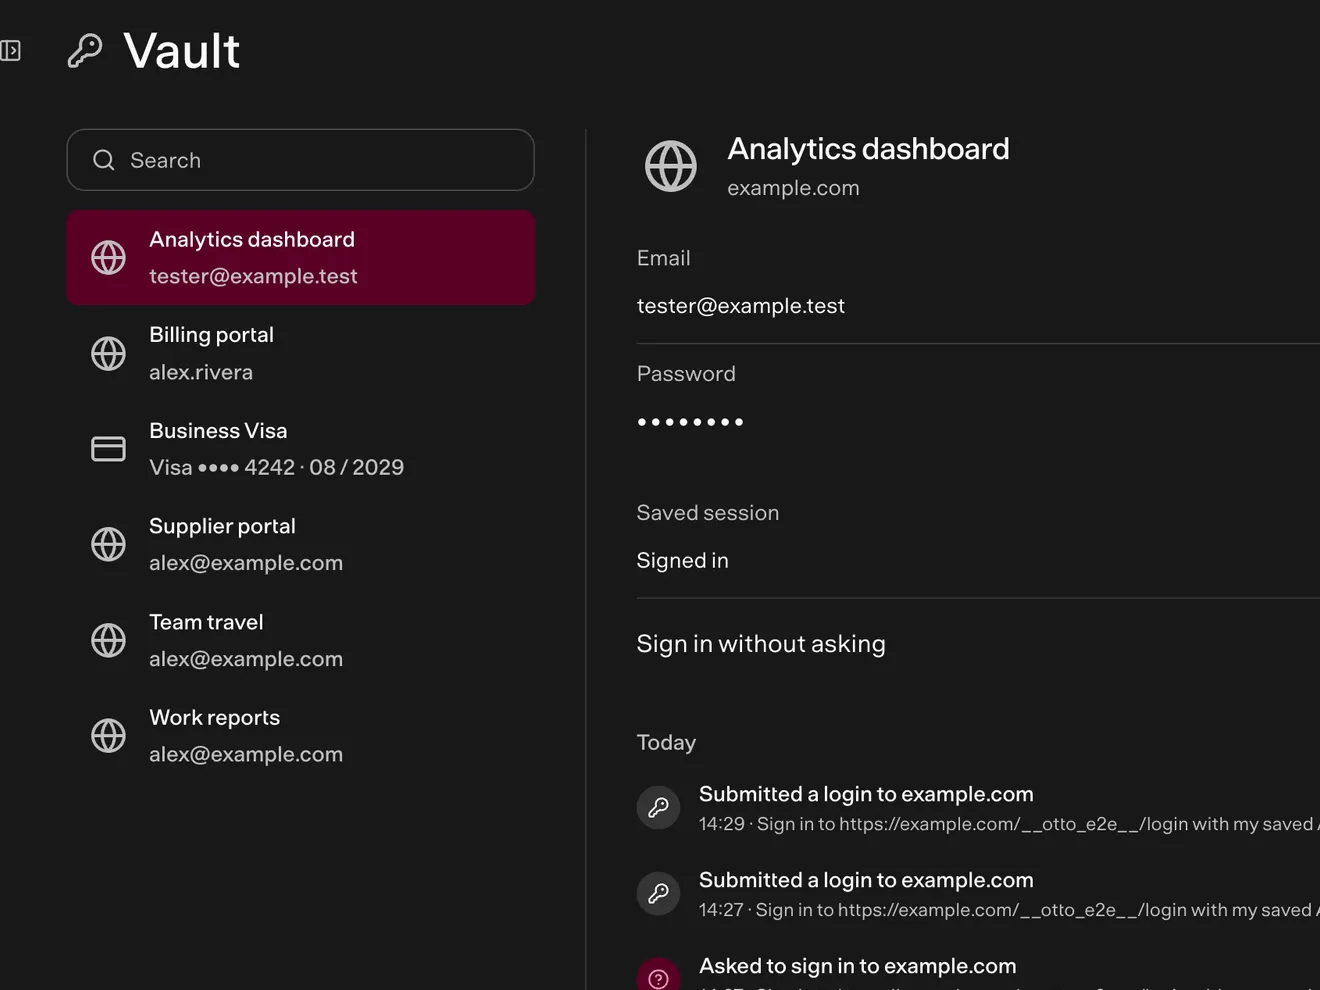
Task: Click alex.rivera under Billing portal
Action: tap(201, 372)
